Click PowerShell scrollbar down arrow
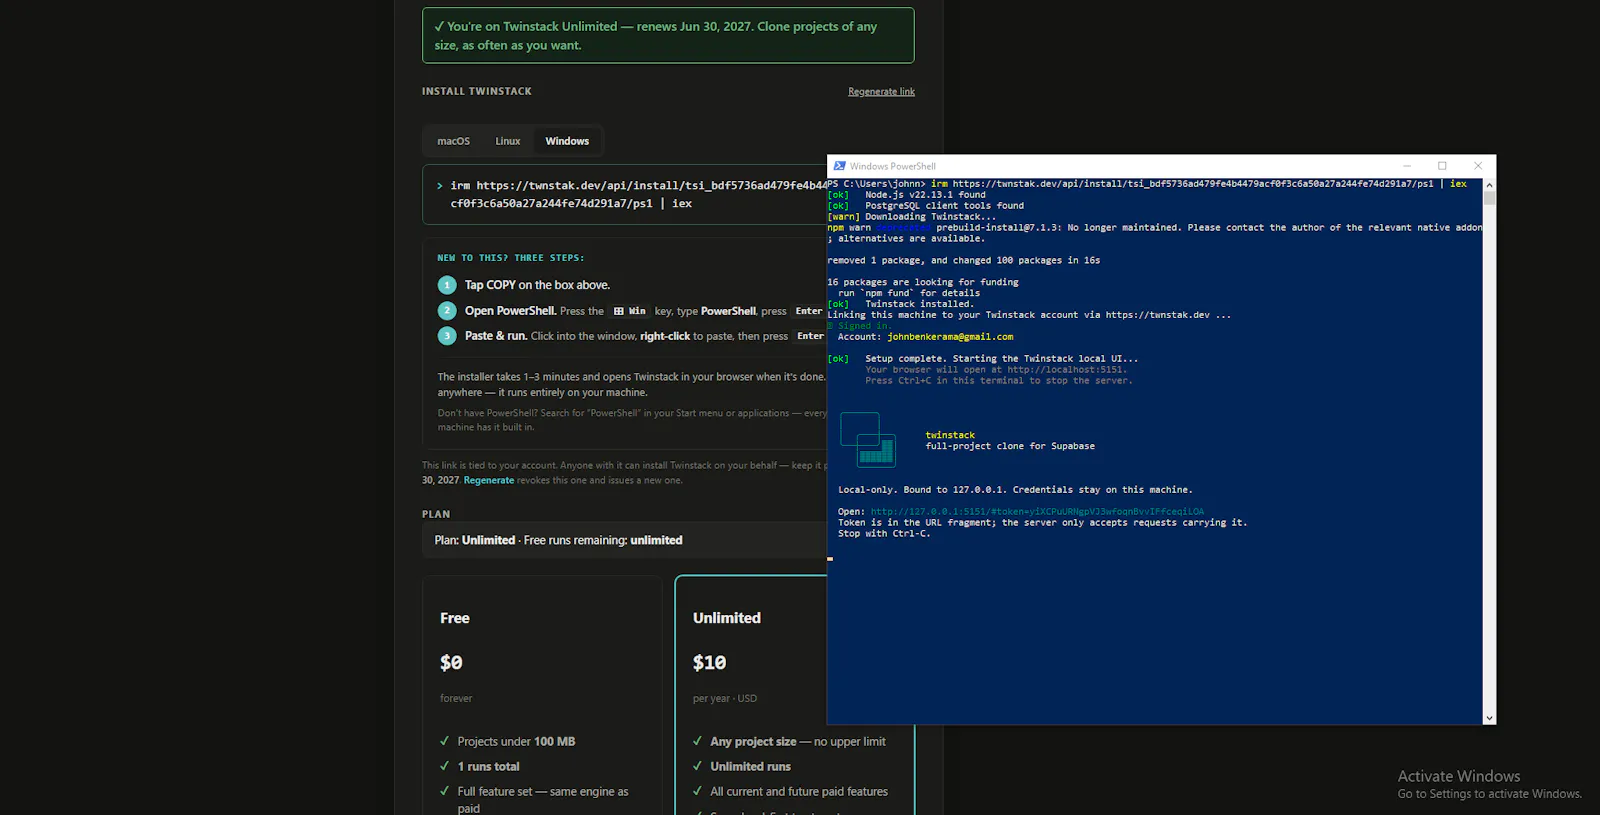This screenshot has width=1600, height=815. 1489,718
